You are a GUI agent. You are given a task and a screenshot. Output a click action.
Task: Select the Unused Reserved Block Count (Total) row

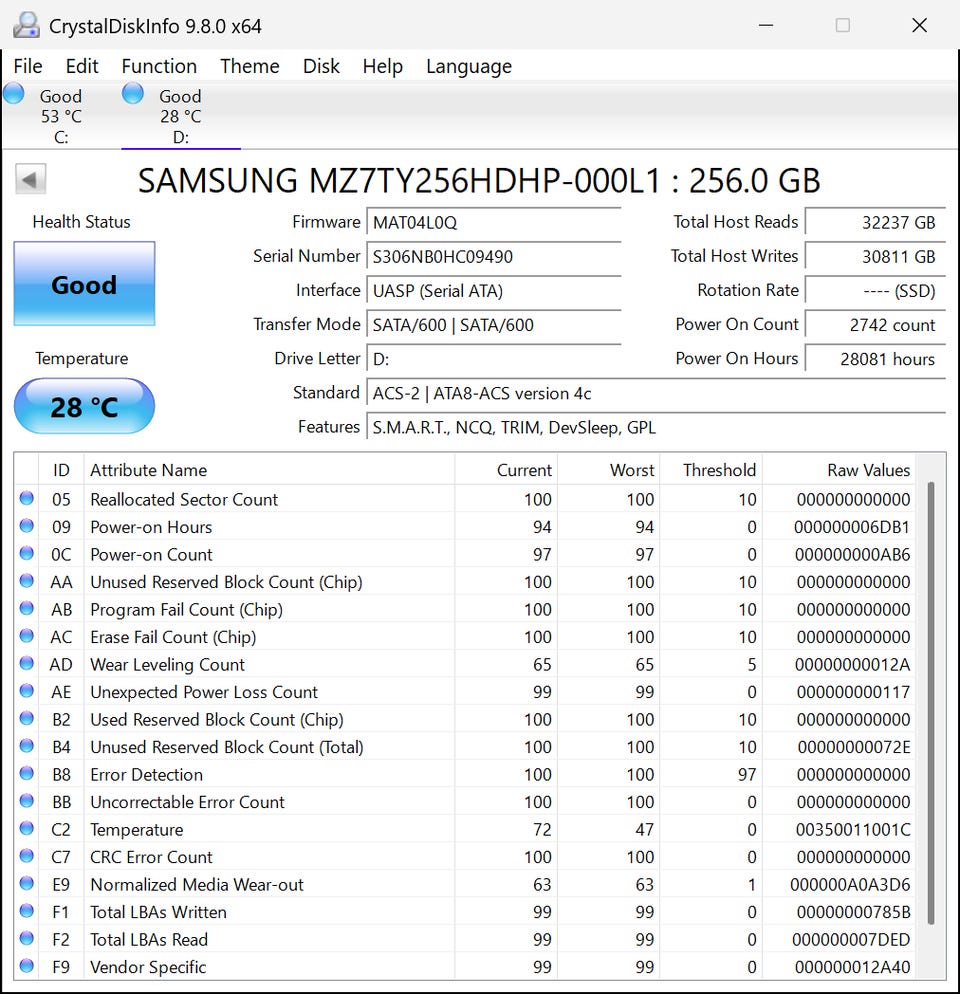465,746
